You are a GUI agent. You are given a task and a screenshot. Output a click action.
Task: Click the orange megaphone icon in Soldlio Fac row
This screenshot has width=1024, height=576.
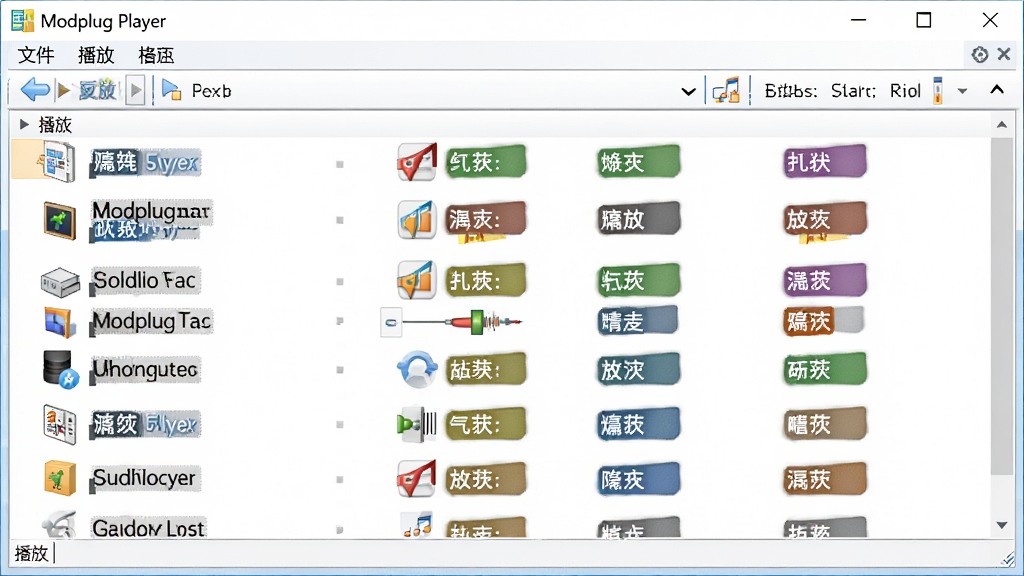pos(417,280)
